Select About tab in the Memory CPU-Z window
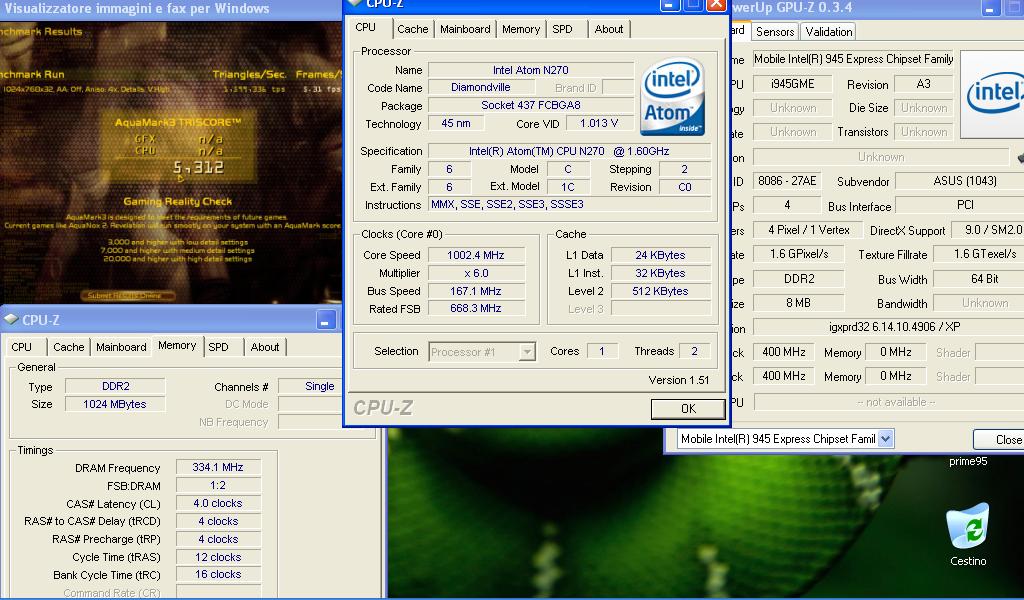This screenshot has height=600, width=1024. pyautogui.click(x=265, y=347)
